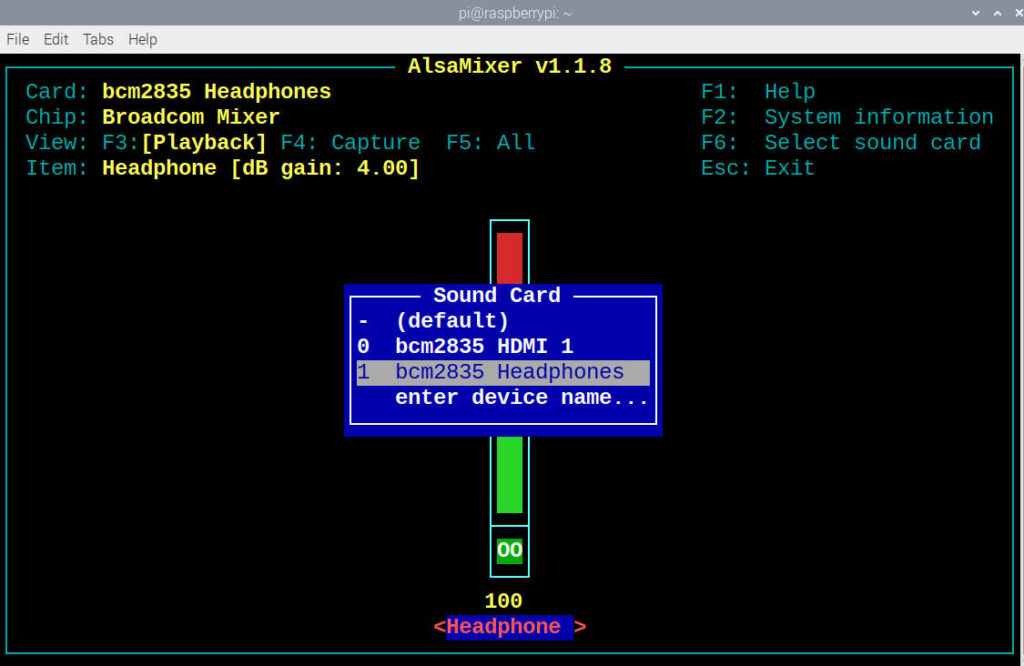Click the Esc: Exit text

758,168
